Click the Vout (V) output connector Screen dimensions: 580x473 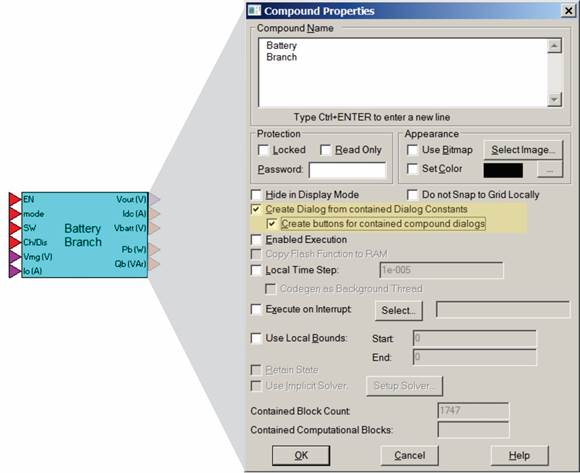point(154,199)
